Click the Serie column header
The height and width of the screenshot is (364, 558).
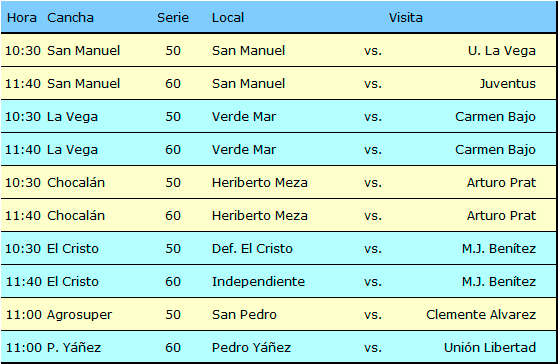tap(173, 17)
